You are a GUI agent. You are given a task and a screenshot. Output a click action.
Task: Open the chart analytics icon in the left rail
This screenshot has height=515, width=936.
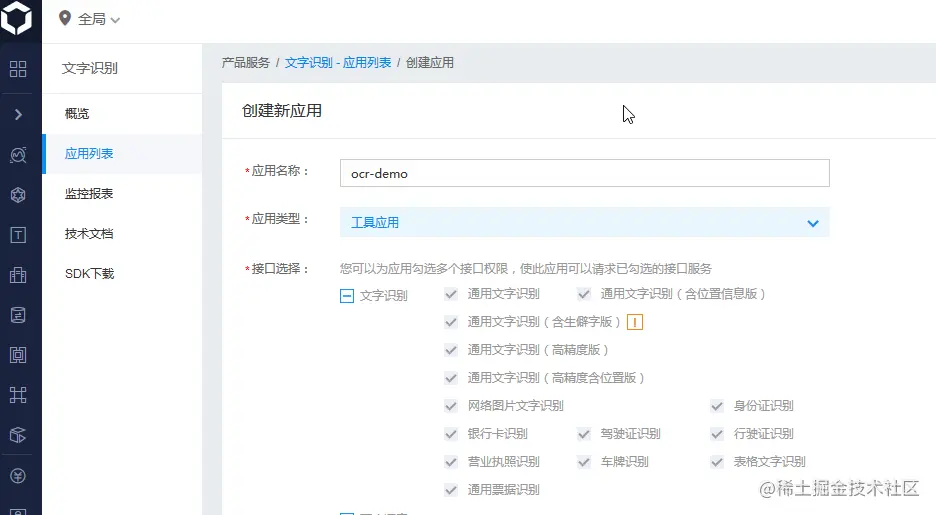coord(18,155)
